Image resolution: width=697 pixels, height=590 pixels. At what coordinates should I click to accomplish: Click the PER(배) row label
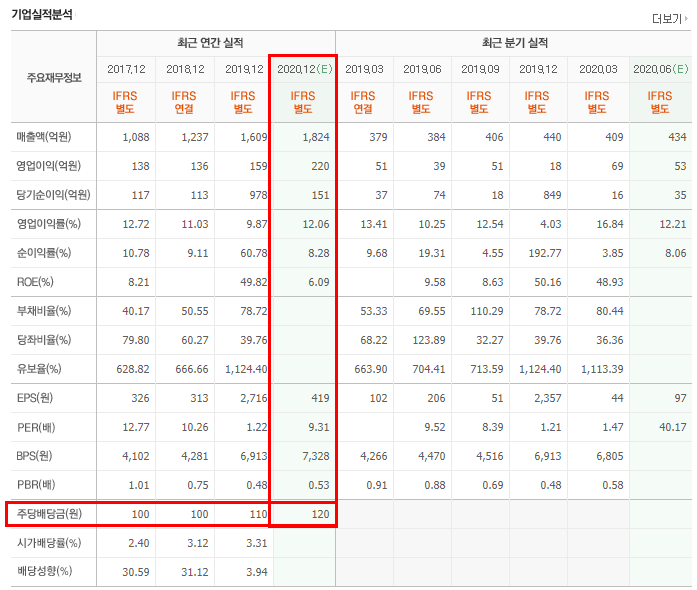click(x=36, y=427)
